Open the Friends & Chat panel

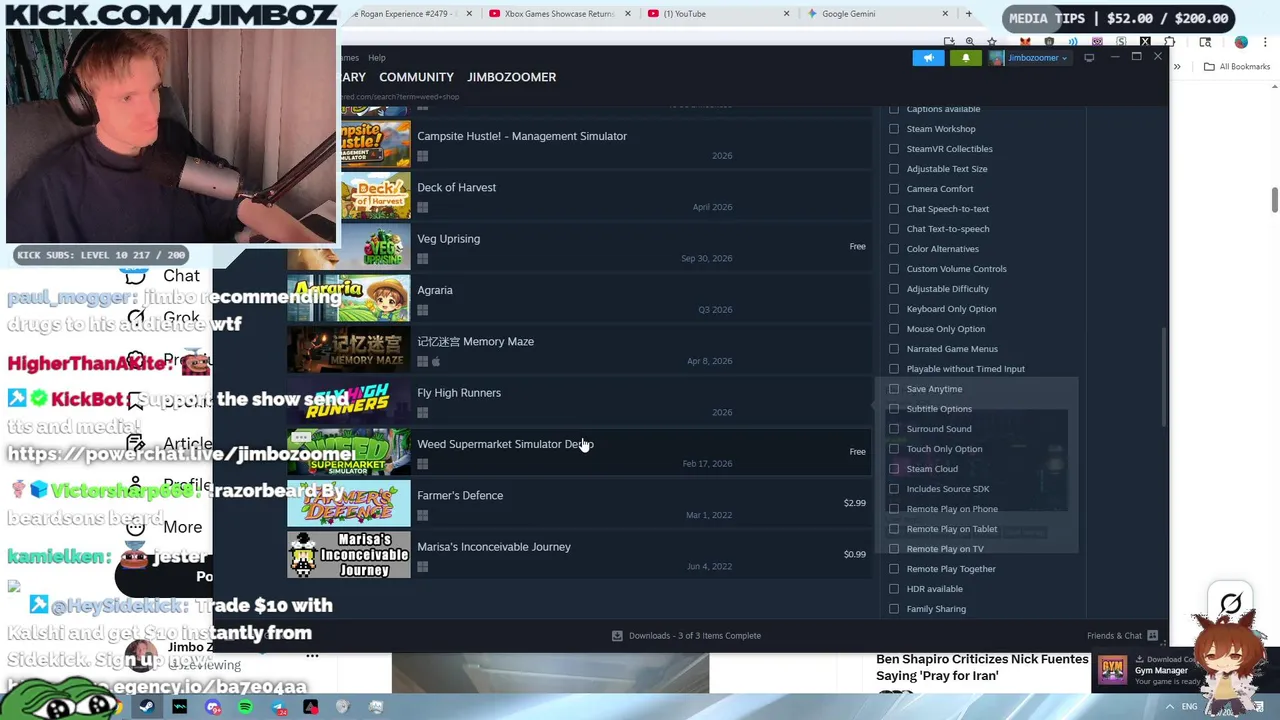pos(1122,636)
